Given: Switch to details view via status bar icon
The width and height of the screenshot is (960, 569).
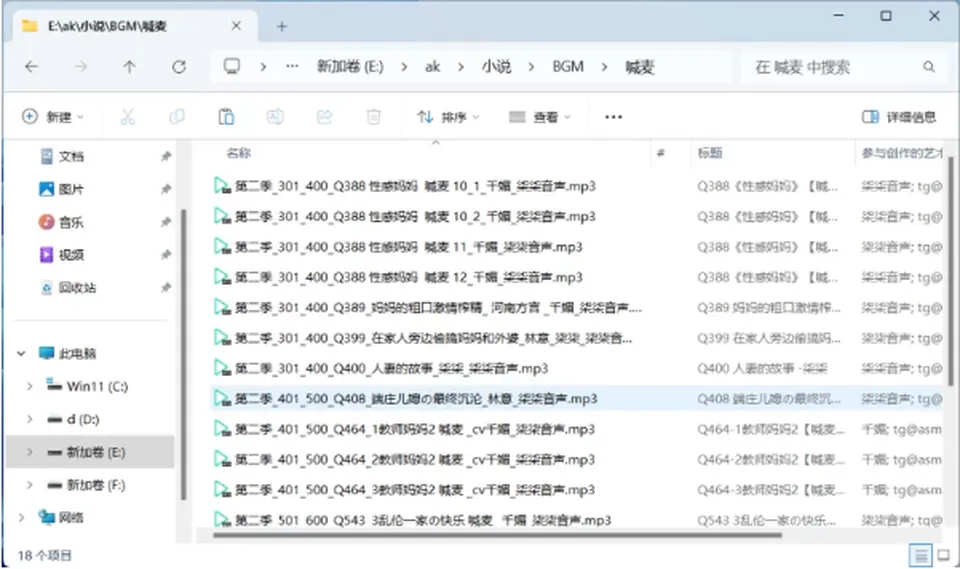Looking at the screenshot, I should coord(920,556).
